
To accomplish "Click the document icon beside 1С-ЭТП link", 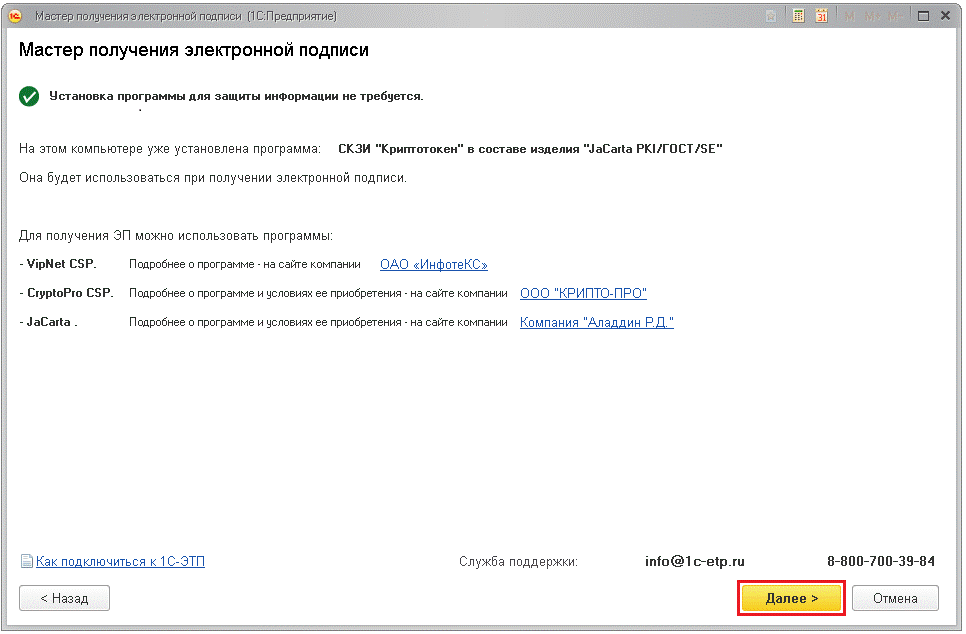I will point(26,561).
